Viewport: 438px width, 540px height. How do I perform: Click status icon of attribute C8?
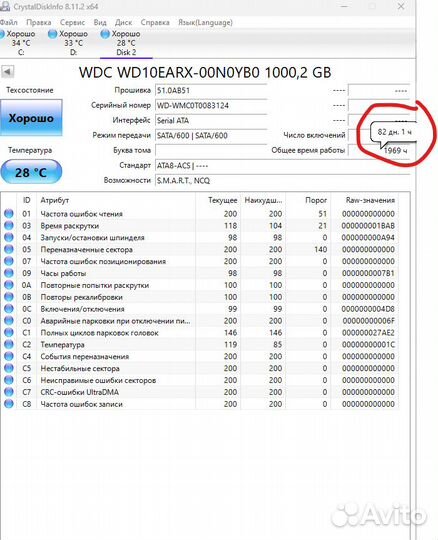[9, 404]
